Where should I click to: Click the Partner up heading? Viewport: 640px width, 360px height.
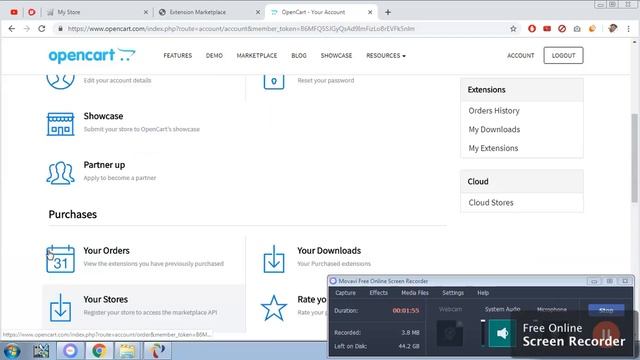point(104,165)
